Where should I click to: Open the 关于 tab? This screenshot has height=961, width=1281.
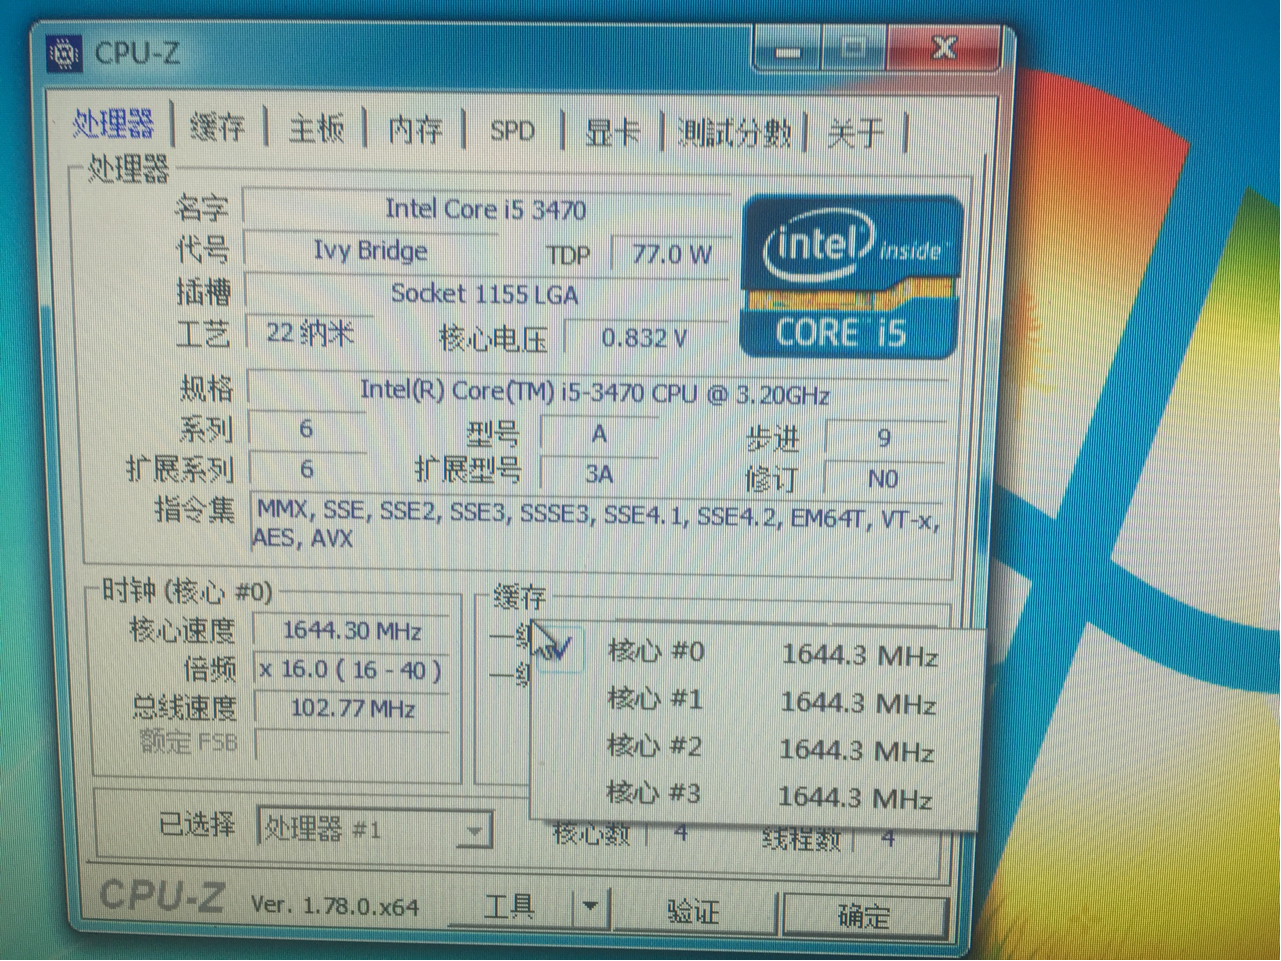[x=855, y=133]
